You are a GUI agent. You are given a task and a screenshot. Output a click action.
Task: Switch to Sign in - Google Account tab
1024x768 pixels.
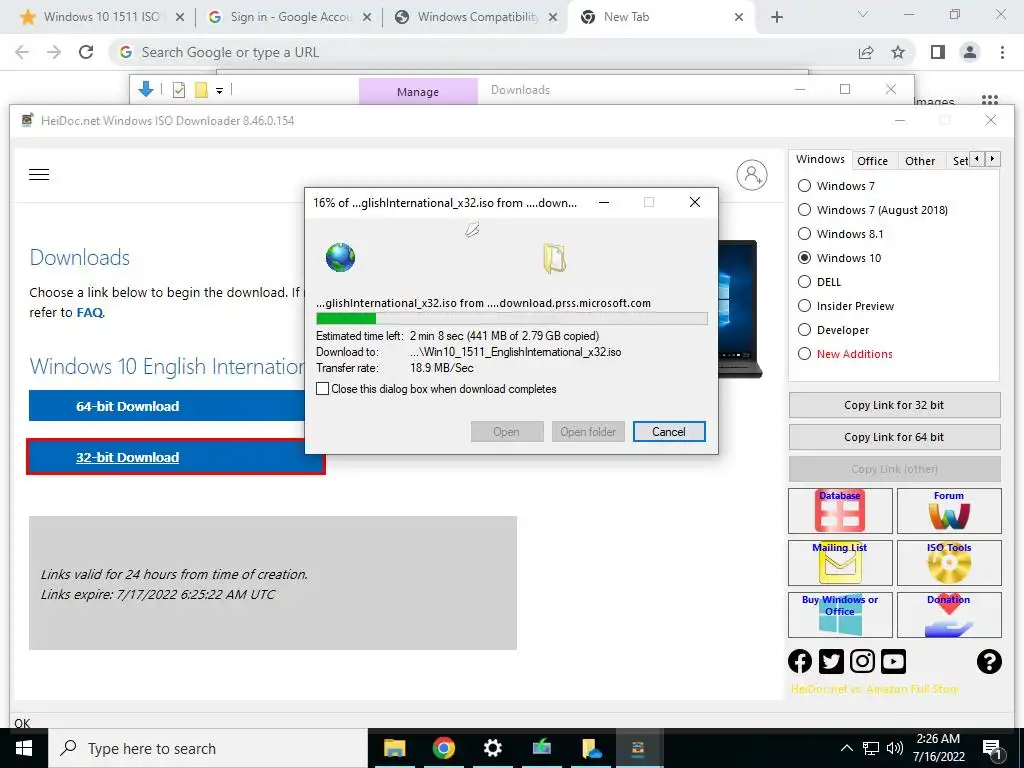click(x=291, y=17)
